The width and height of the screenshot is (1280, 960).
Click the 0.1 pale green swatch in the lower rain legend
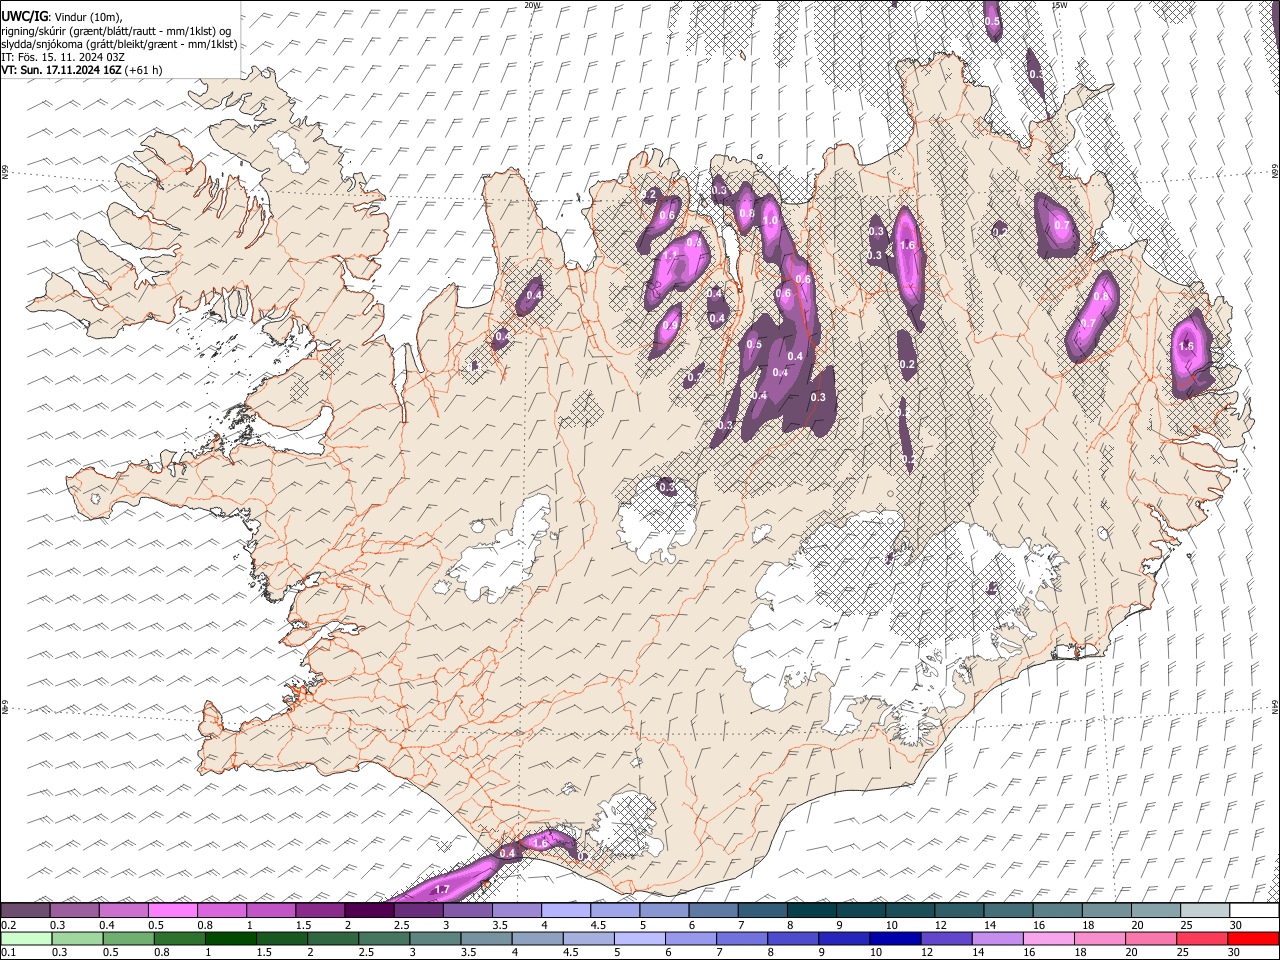26,938
